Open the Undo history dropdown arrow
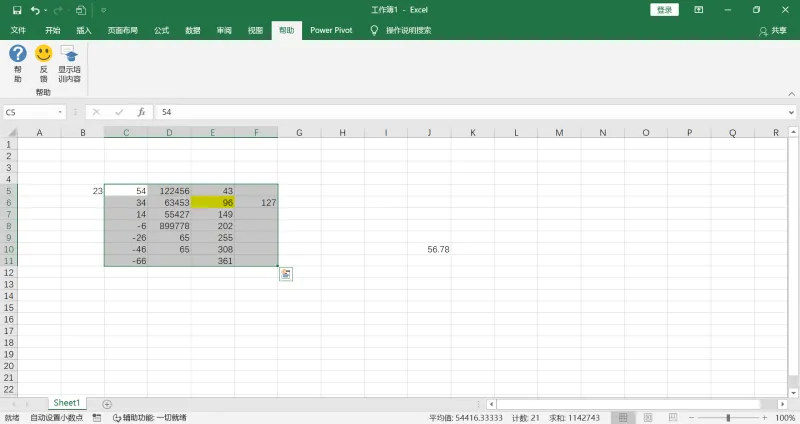Screen dimensions: 800x424 [x=45, y=10]
